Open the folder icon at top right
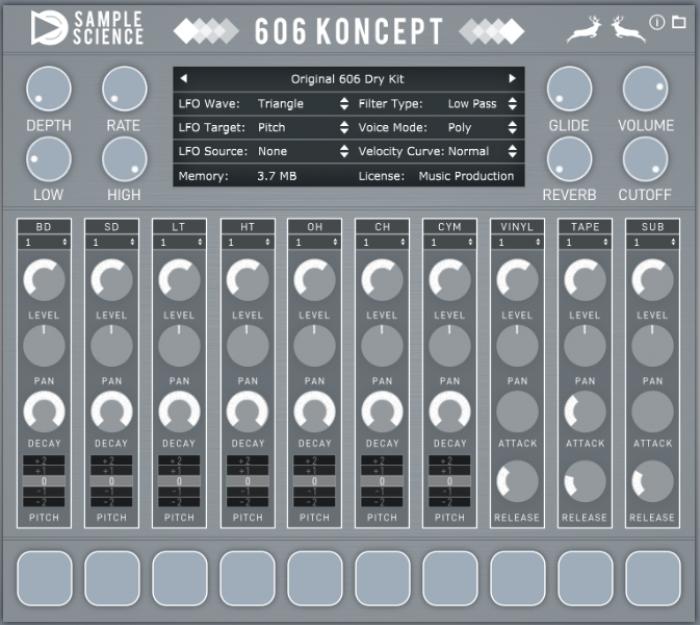 click(x=679, y=21)
